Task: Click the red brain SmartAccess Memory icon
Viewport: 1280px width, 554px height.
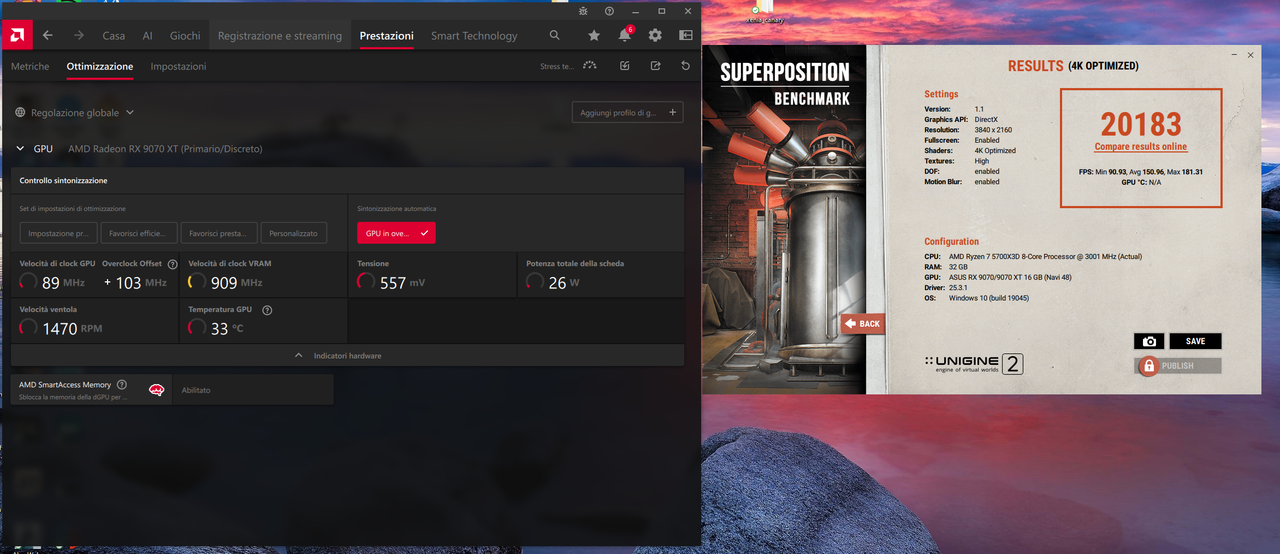Action: (156, 390)
